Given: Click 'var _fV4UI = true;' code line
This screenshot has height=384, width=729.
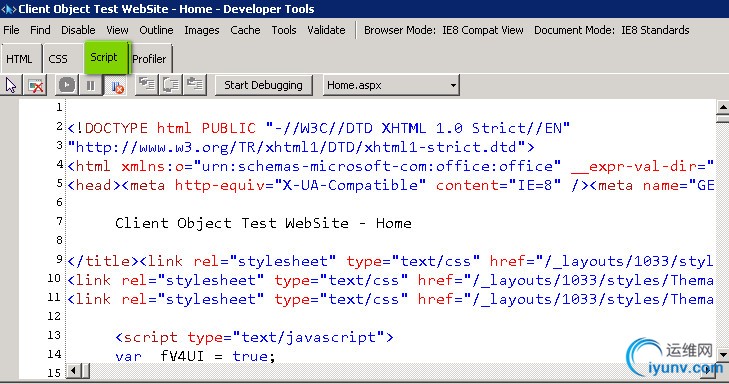Looking at the screenshot, I should pos(195,357).
